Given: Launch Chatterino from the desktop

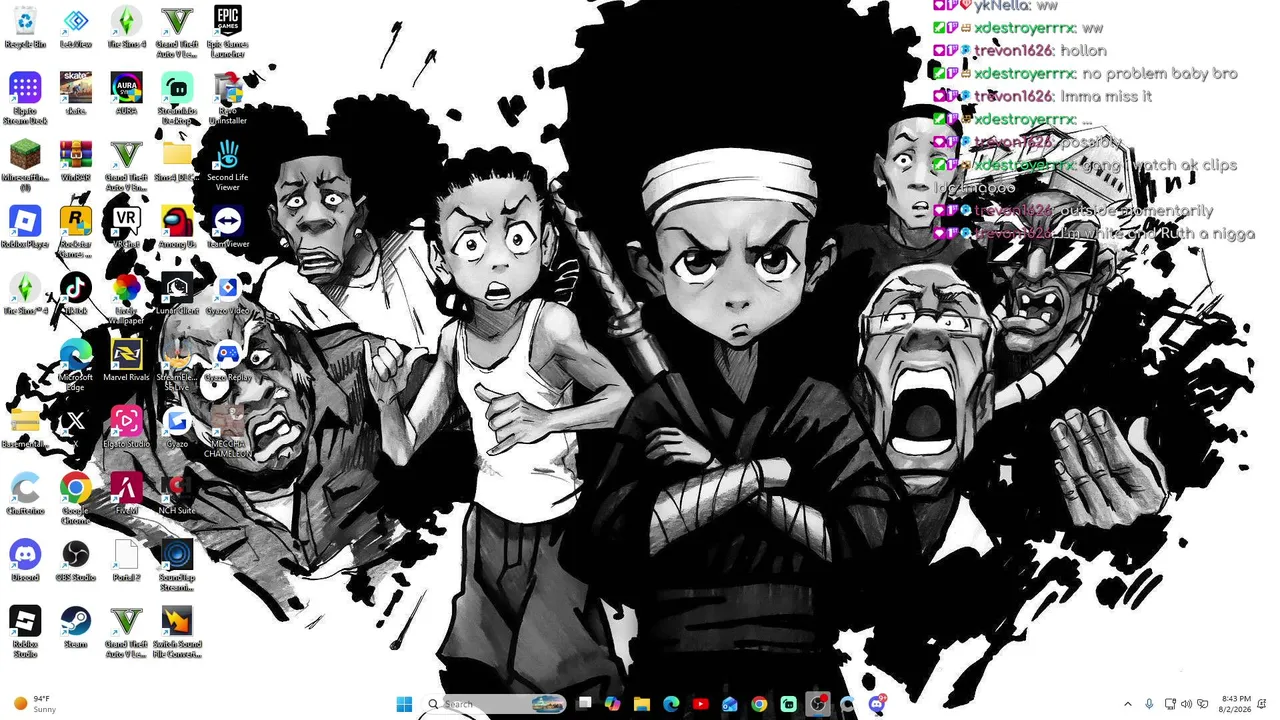Looking at the screenshot, I should [x=25, y=493].
